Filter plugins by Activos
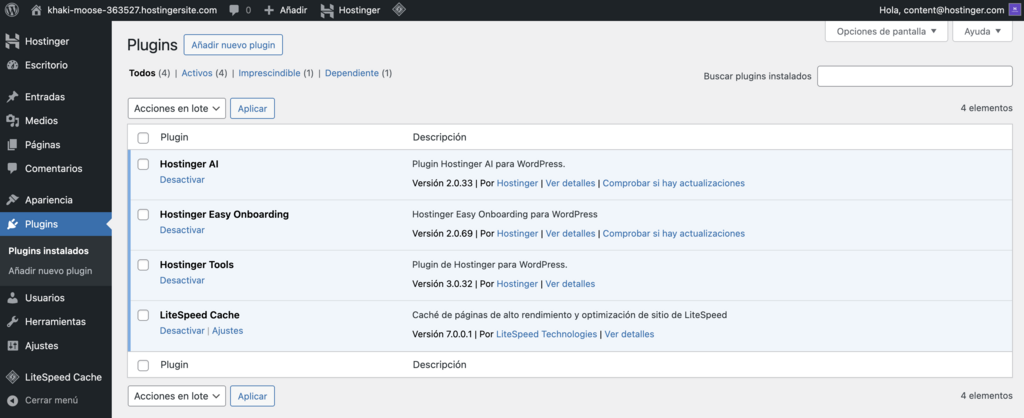 click(x=197, y=73)
